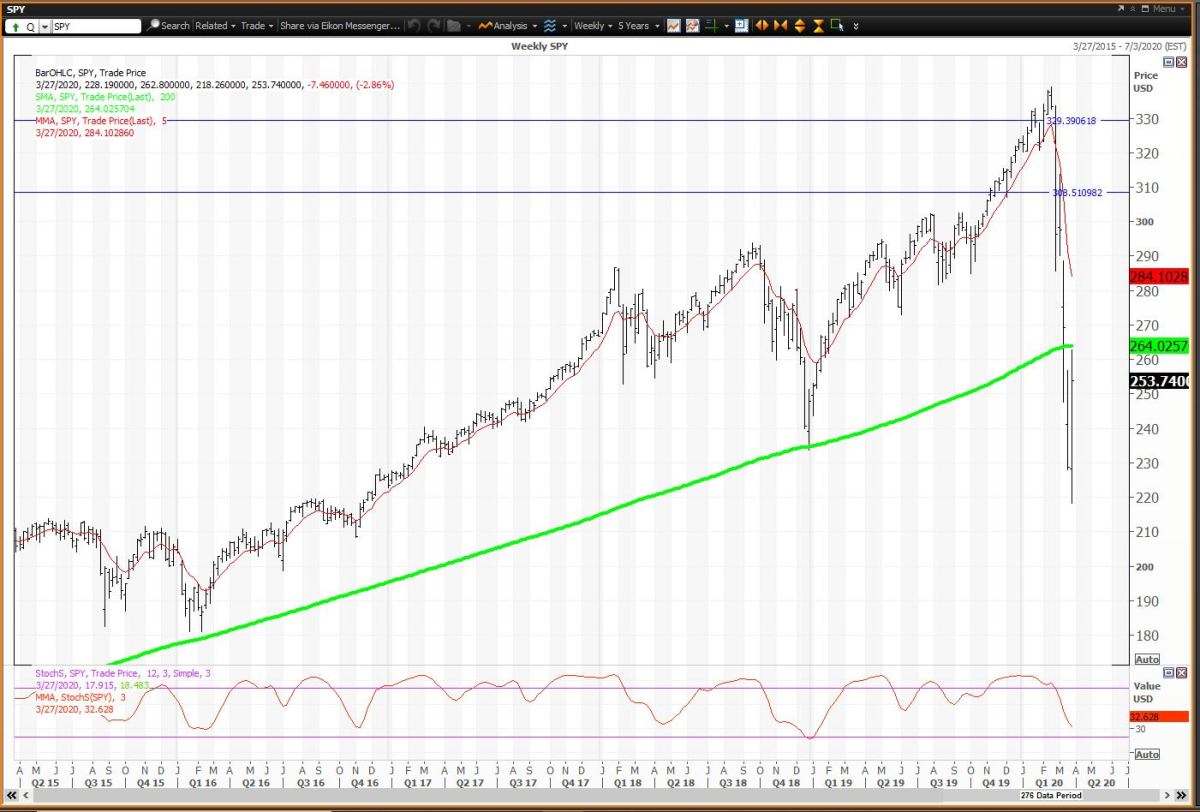Viewport: 1200px width, 812px height.
Task: Click the 329.390618 horizontal line label
Action: 1073,120
